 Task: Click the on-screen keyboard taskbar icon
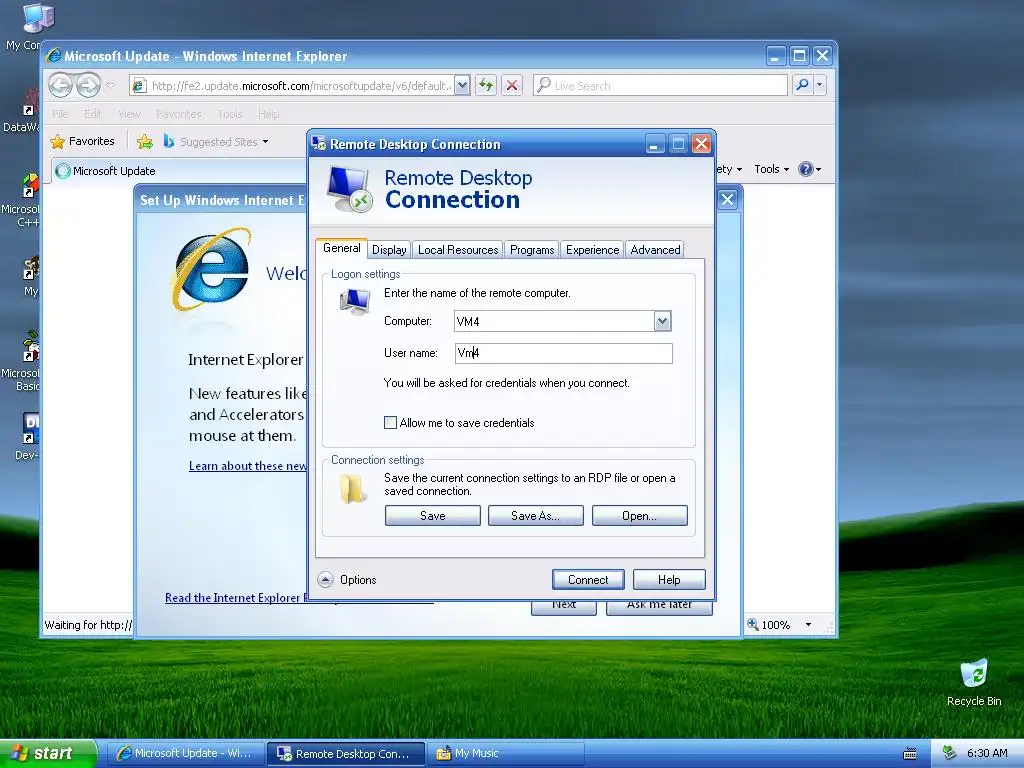click(909, 754)
